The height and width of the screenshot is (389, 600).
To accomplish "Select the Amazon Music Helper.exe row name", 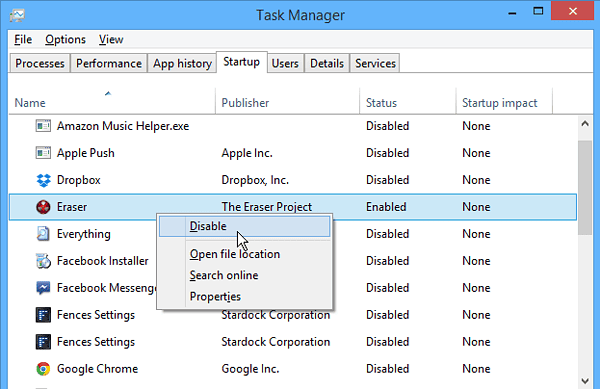I will click(x=123, y=126).
